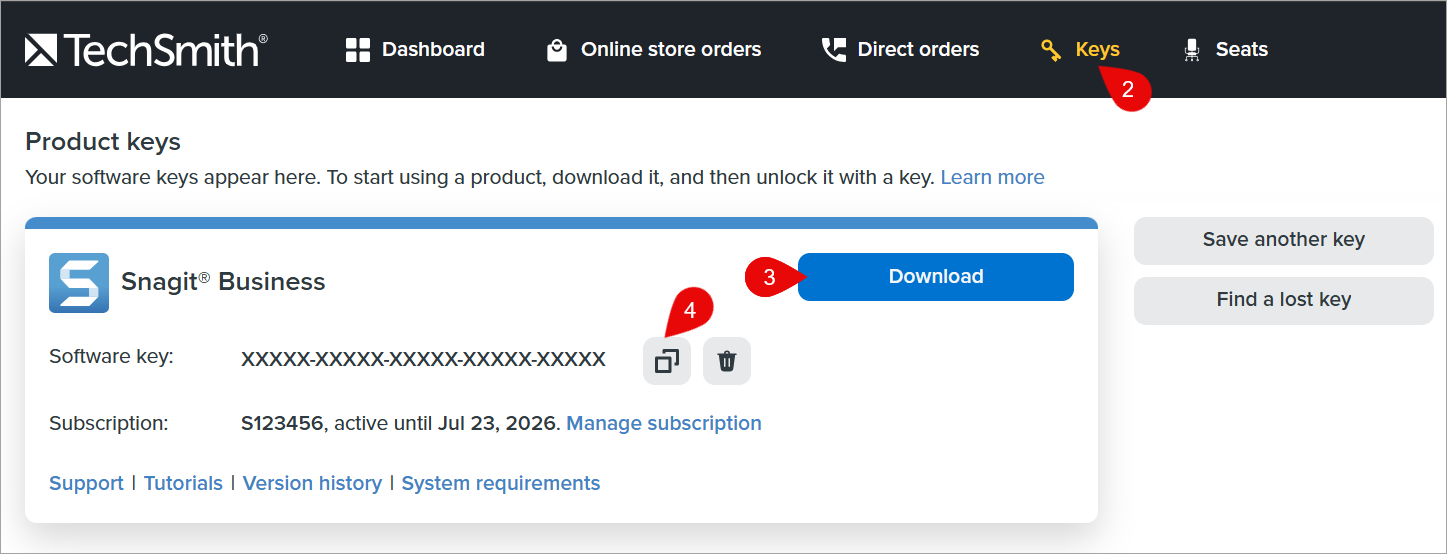Open the Direct orders tab
Screen dimensions: 1447x554
click(918, 49)
